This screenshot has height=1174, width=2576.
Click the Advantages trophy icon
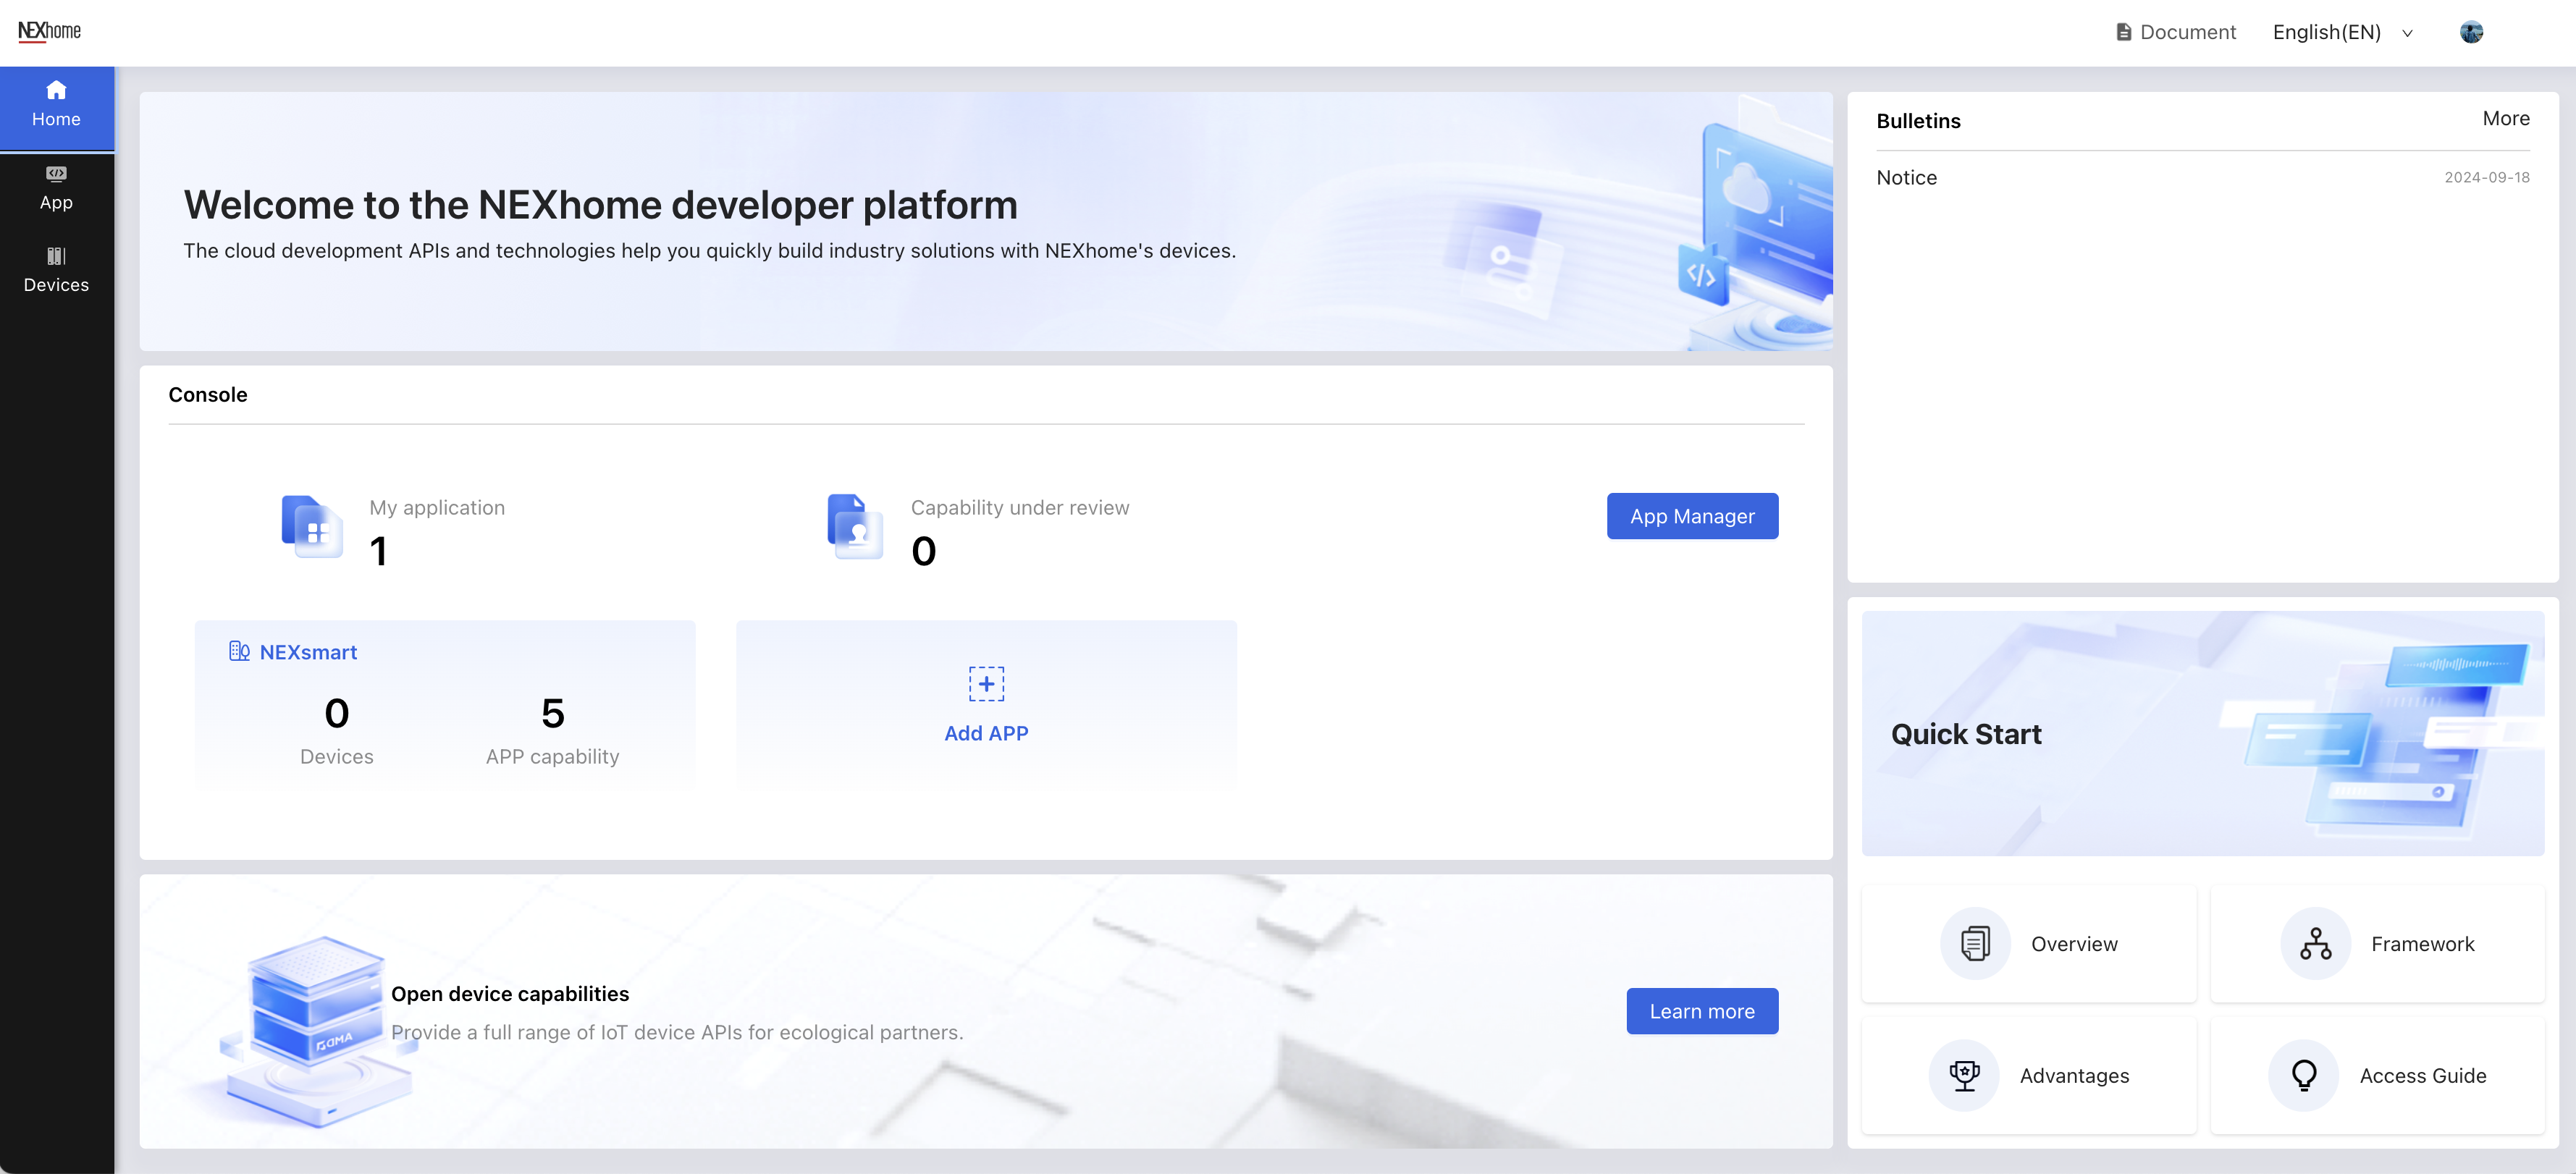pos(1964,1075)
